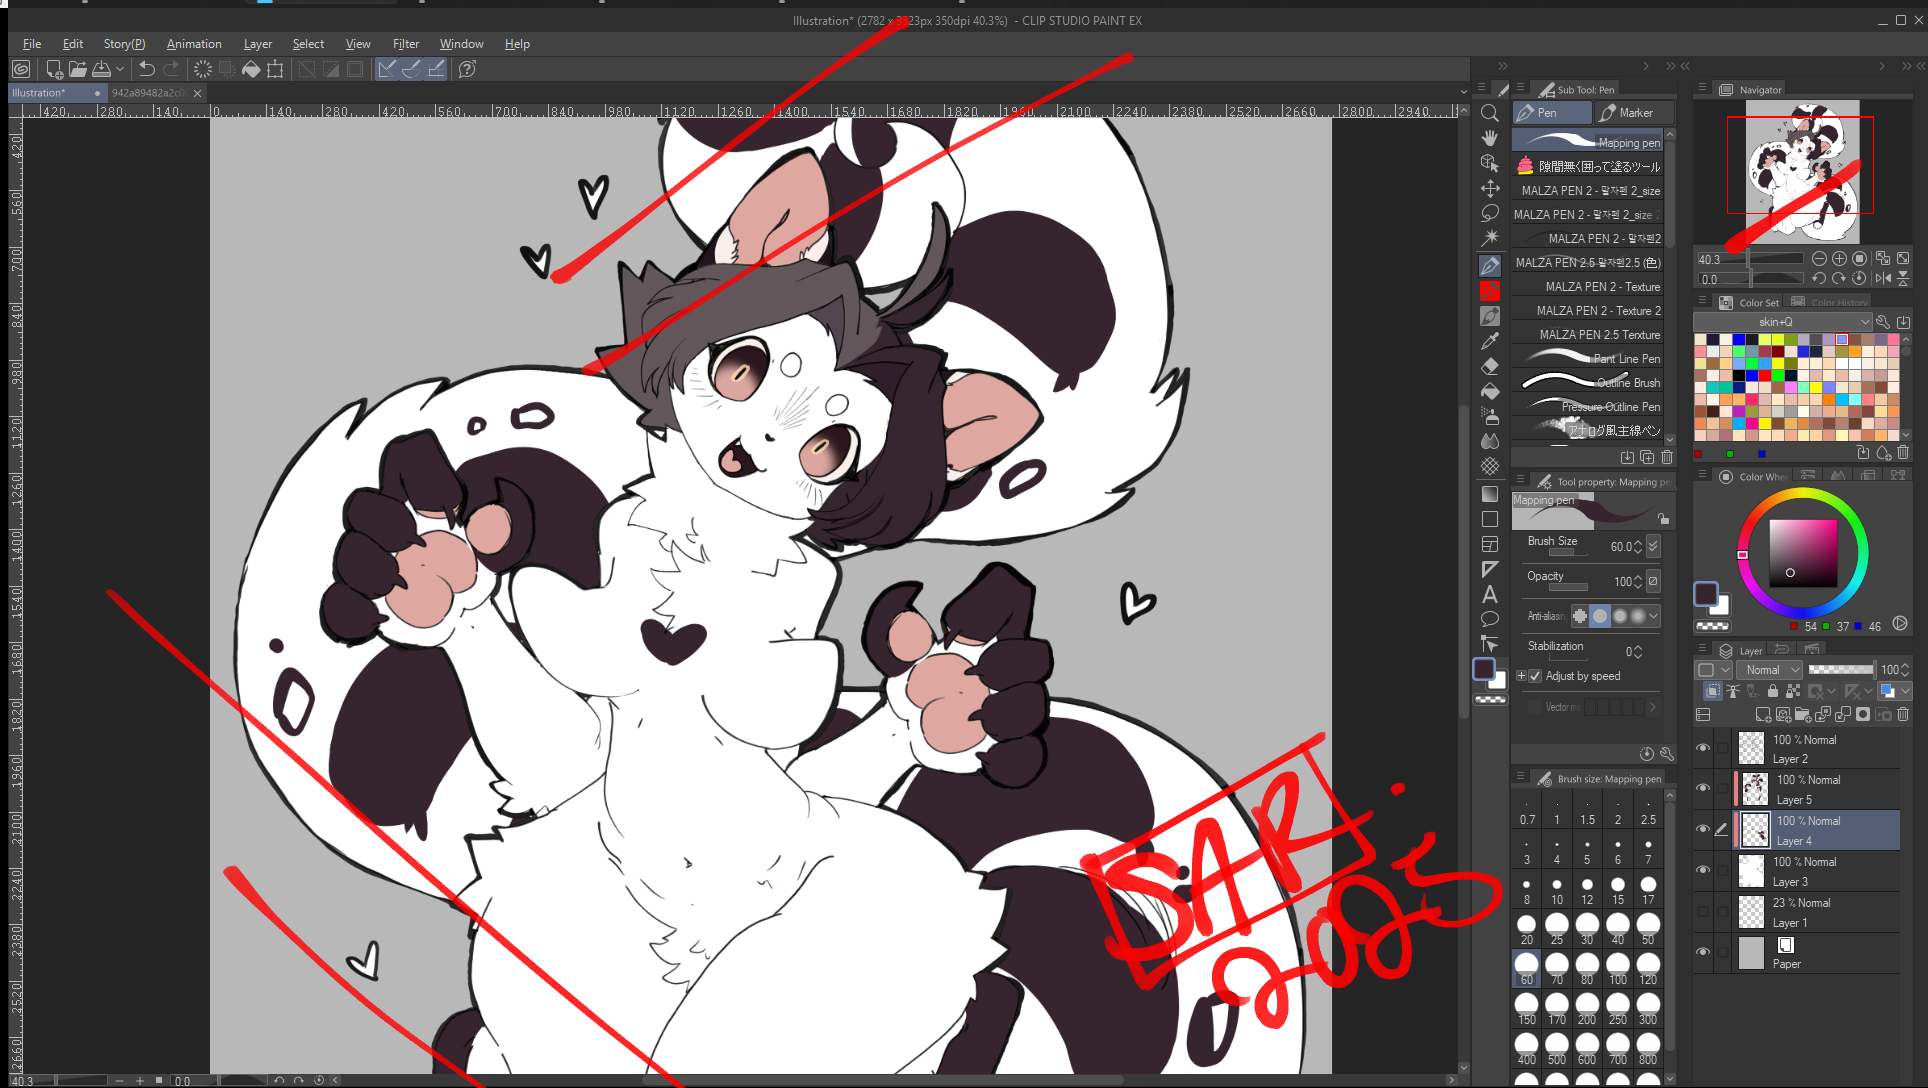Open the skin+Q color set dropdown

[1783, 322]
